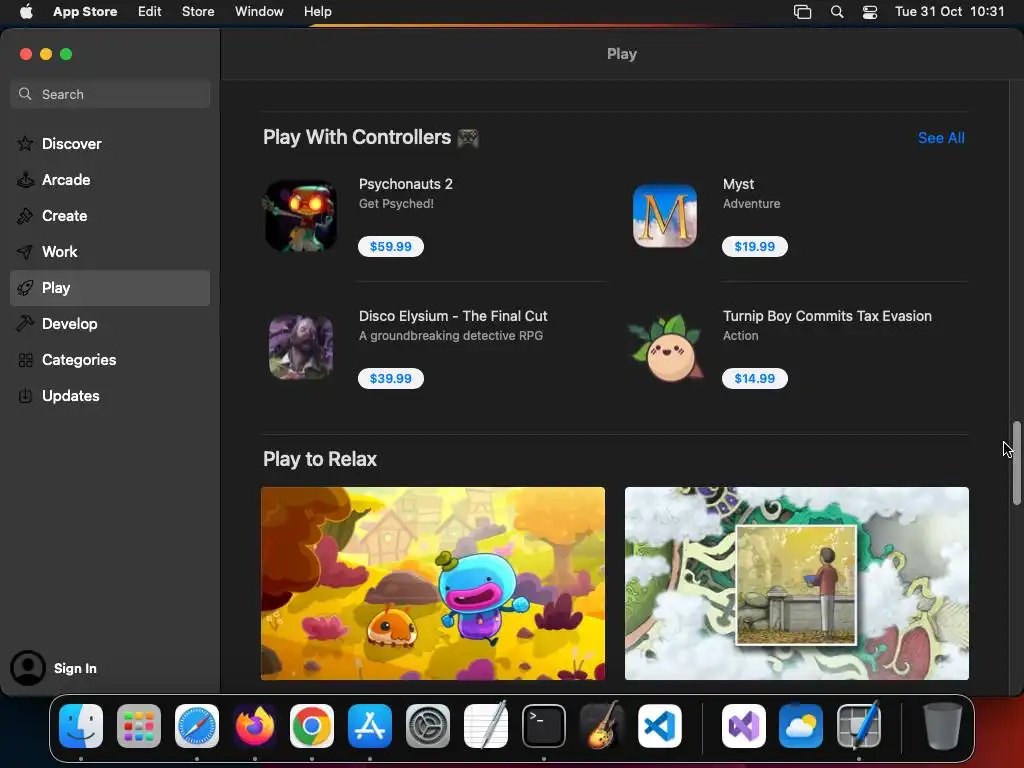Buy Disco Elysium for $39.99

[391, 378]
